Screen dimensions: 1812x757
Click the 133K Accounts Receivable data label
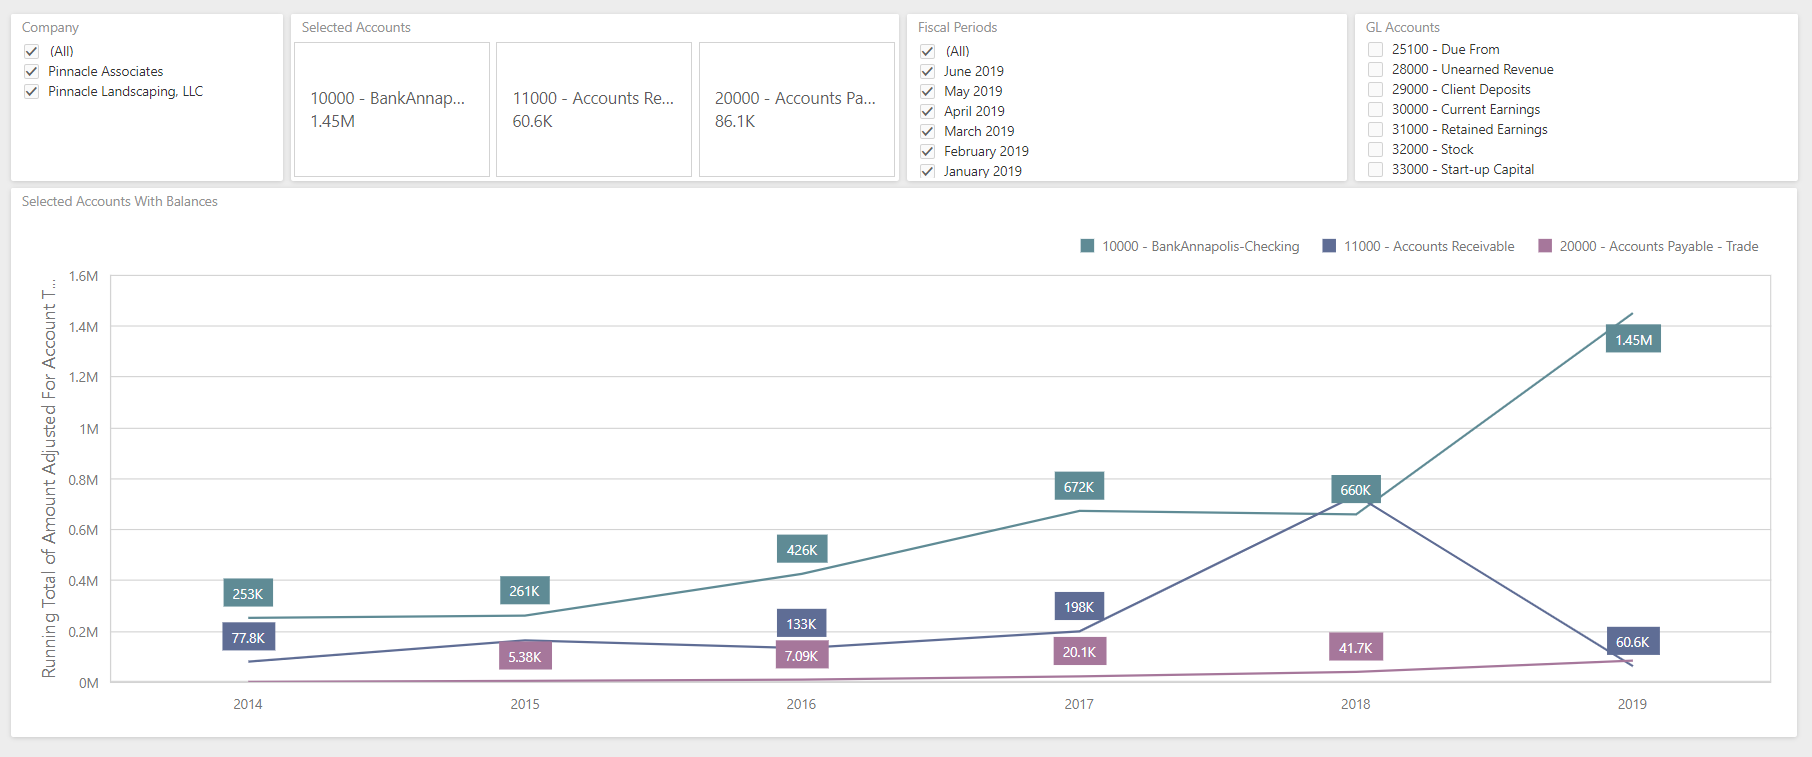(801, 624)
